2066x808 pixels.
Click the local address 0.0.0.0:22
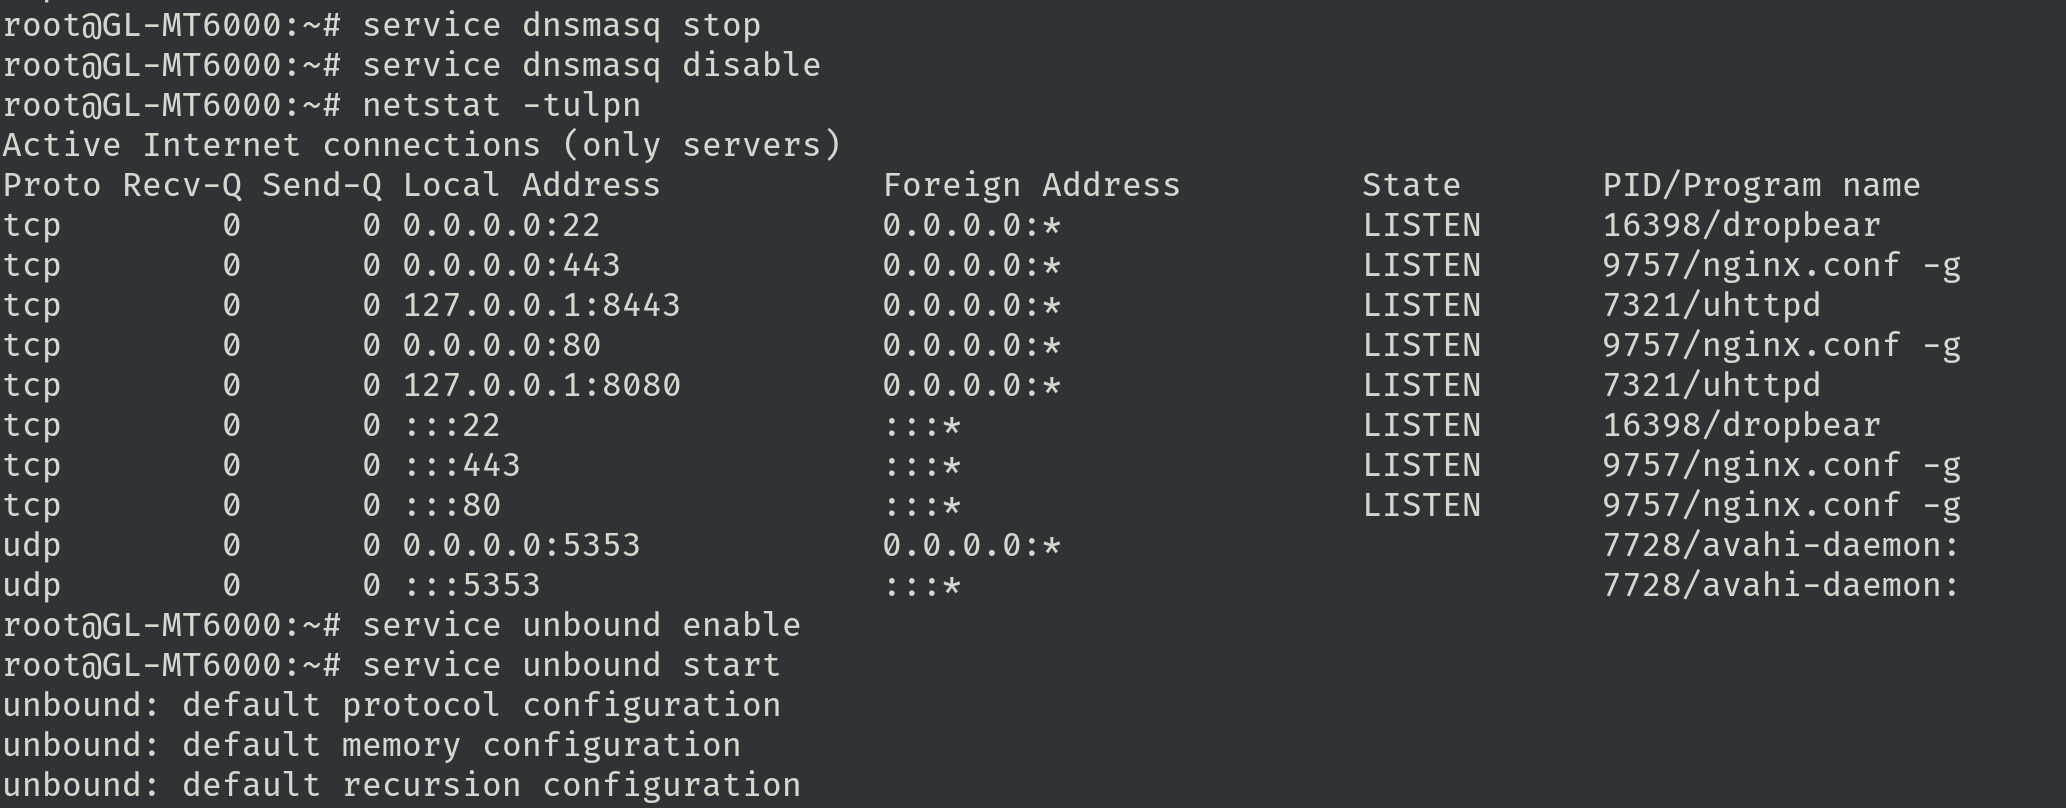pyautogui.click(x=501, y=225)
